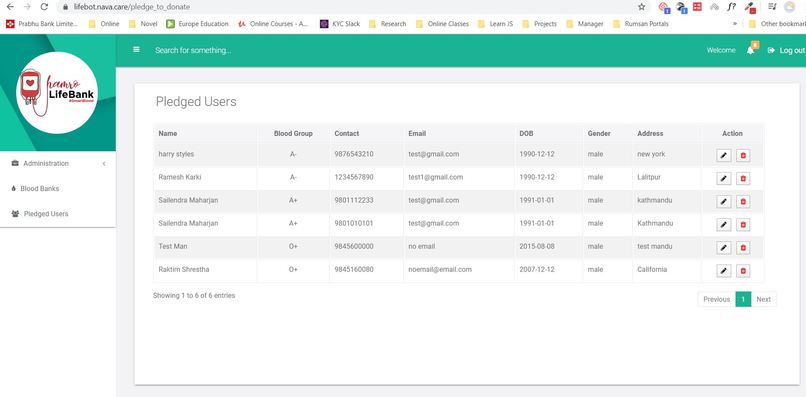This screenshot has height=397, width=806.
Task: Click the email test1@gmail.com
Action: click(x=436, y=177)
